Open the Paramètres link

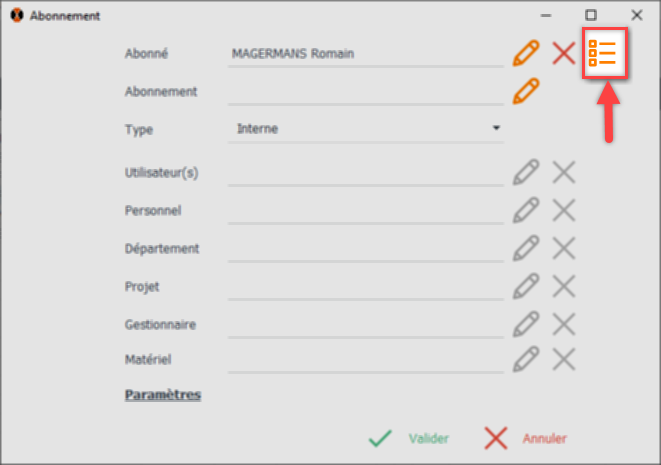[163, 395]
